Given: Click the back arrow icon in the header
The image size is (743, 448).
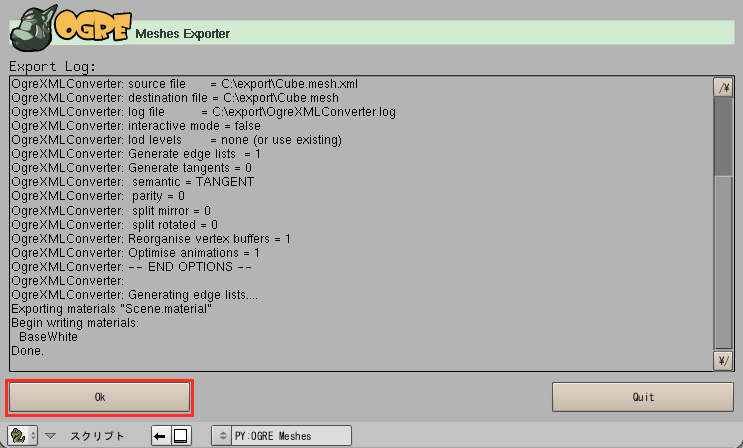Looking at the screenshot, I should (x=161, y=436).
